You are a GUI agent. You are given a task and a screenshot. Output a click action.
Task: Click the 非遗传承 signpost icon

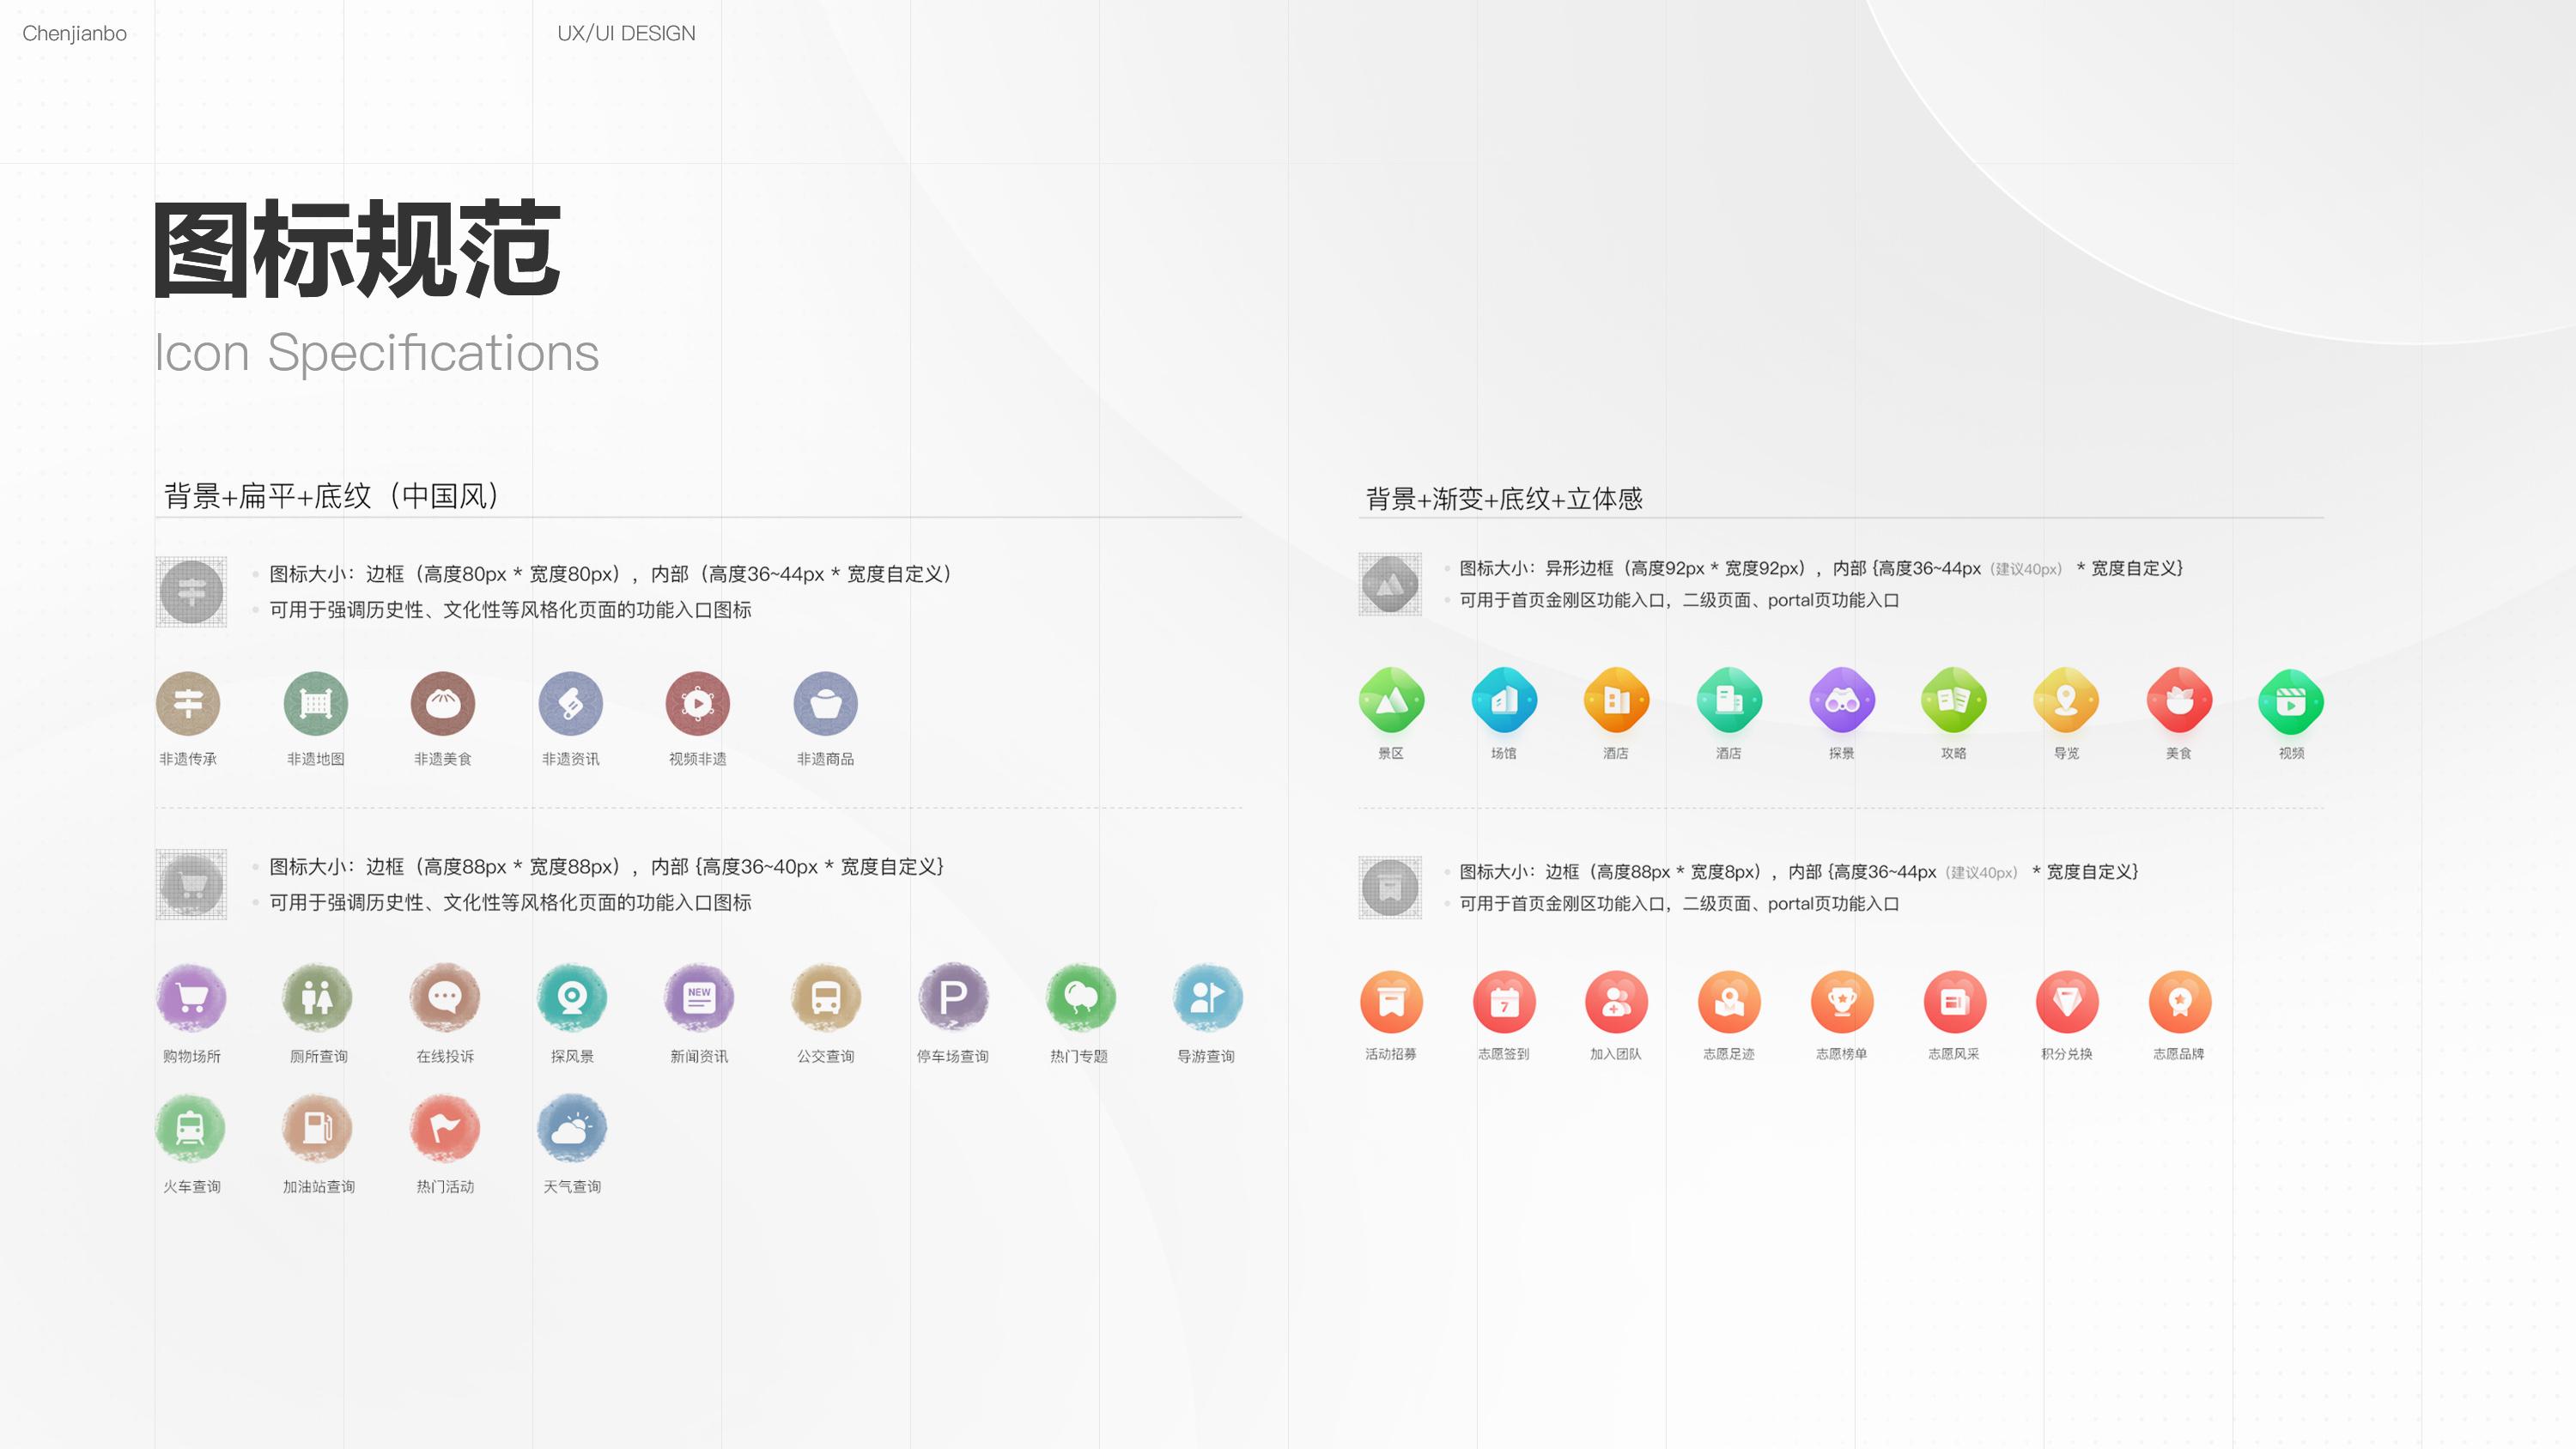pyautogui.click(x=188, y=703)
